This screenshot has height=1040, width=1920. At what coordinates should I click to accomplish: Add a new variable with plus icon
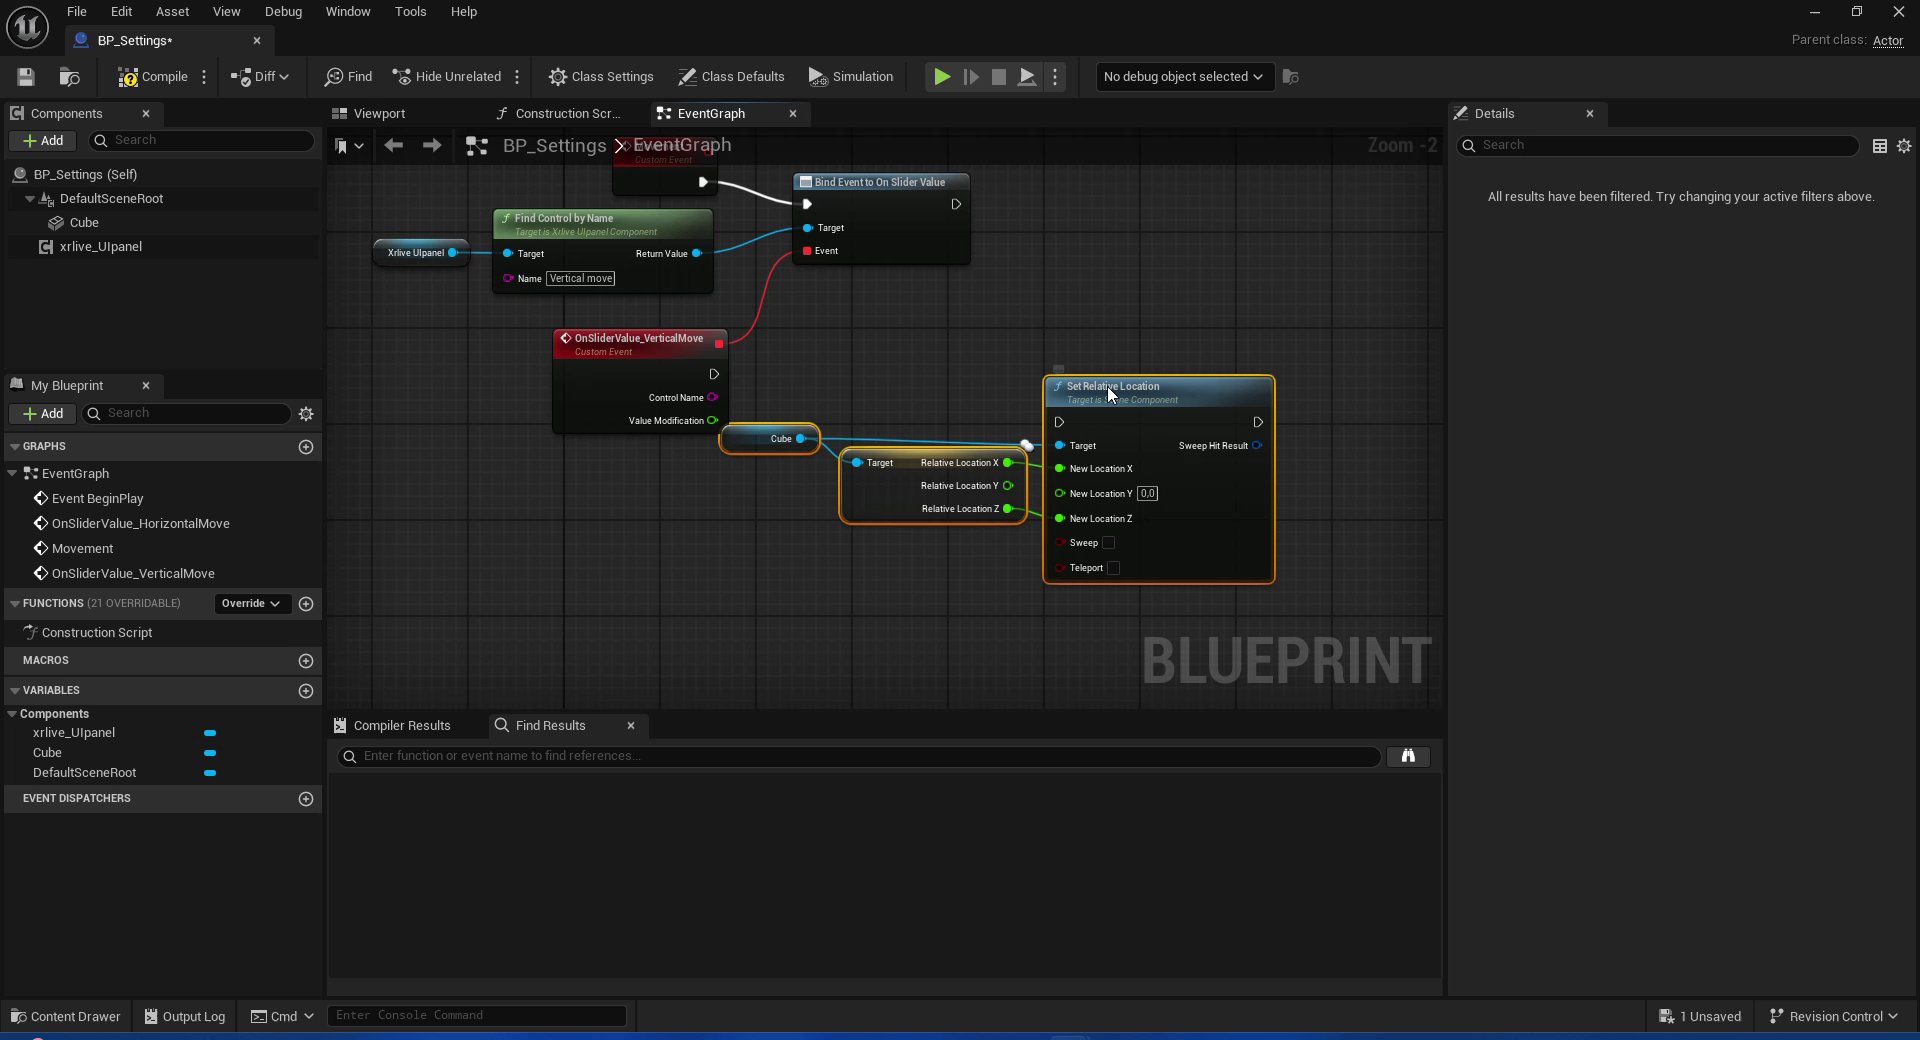pos(306,691)
